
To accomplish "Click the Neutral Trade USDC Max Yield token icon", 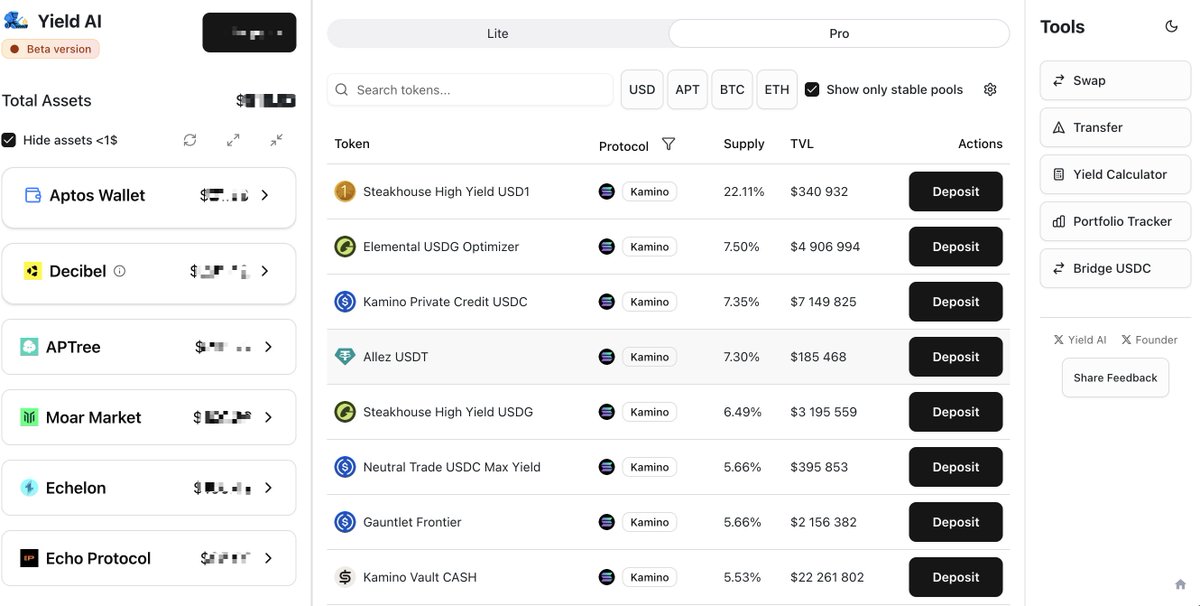I will click(345, 467).
